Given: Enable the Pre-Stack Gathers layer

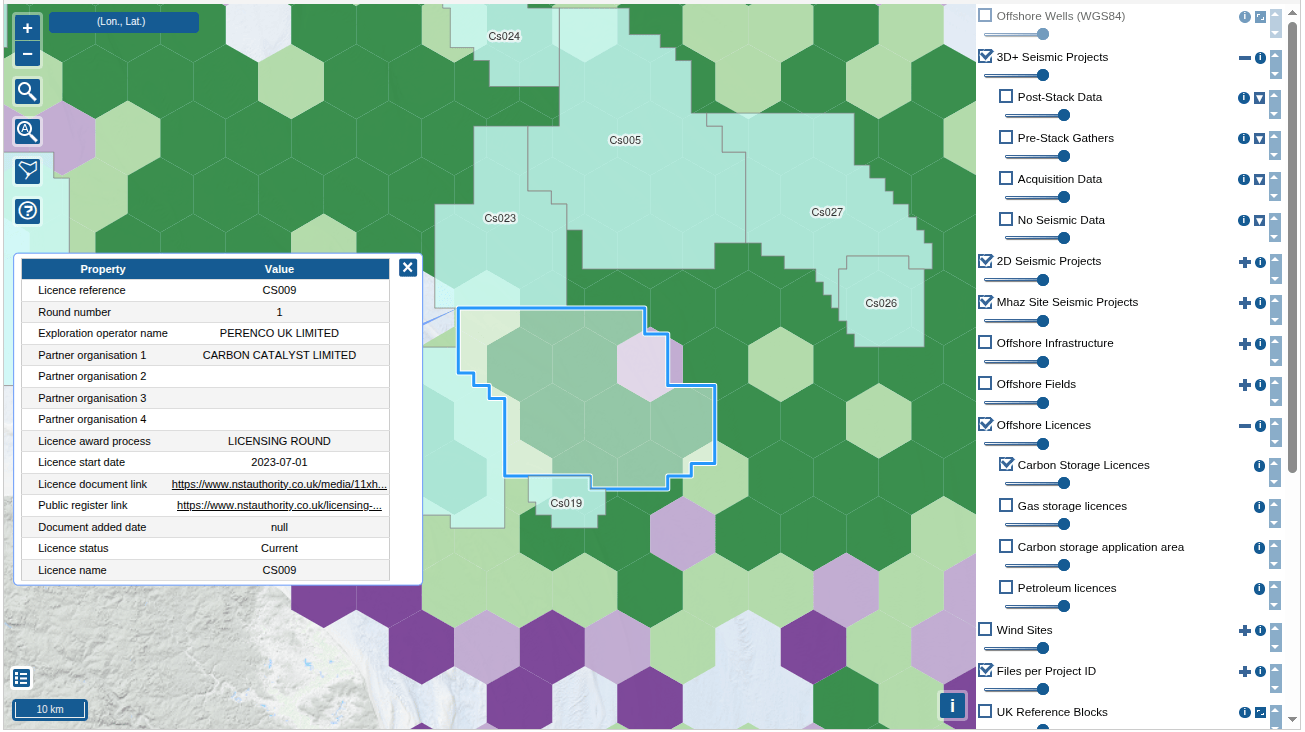Looking at the screenshot, I should (1006, 138).
